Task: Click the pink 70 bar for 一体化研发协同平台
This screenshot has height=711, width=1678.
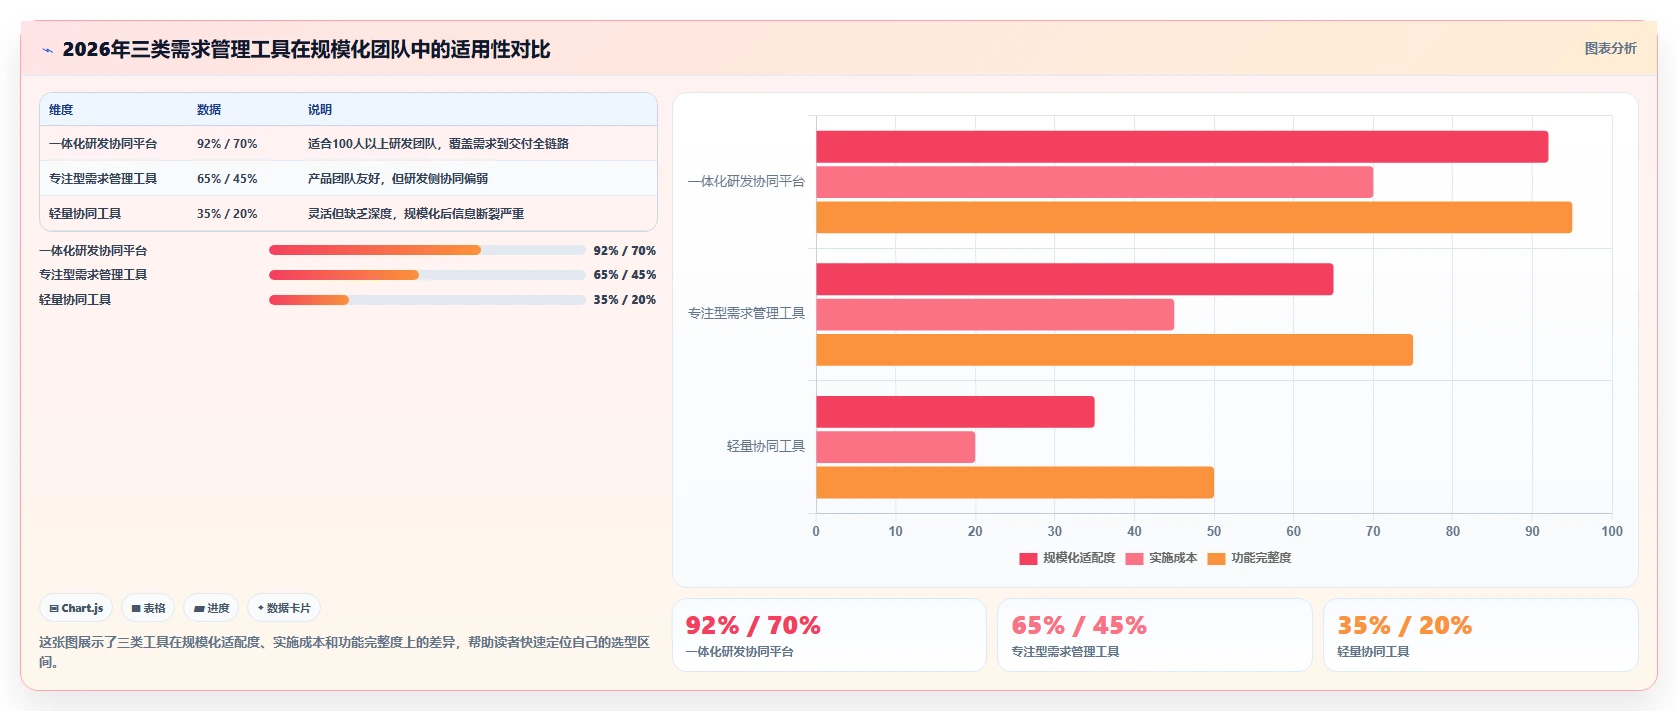Action: [1094, 182]
